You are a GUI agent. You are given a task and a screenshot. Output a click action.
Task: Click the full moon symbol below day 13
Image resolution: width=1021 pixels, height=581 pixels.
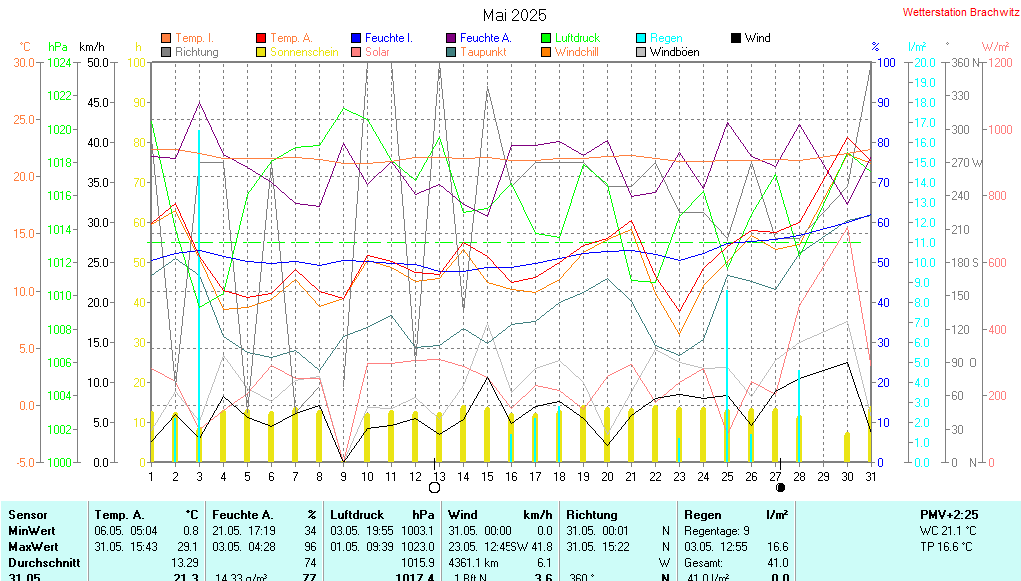pos(434,488)
